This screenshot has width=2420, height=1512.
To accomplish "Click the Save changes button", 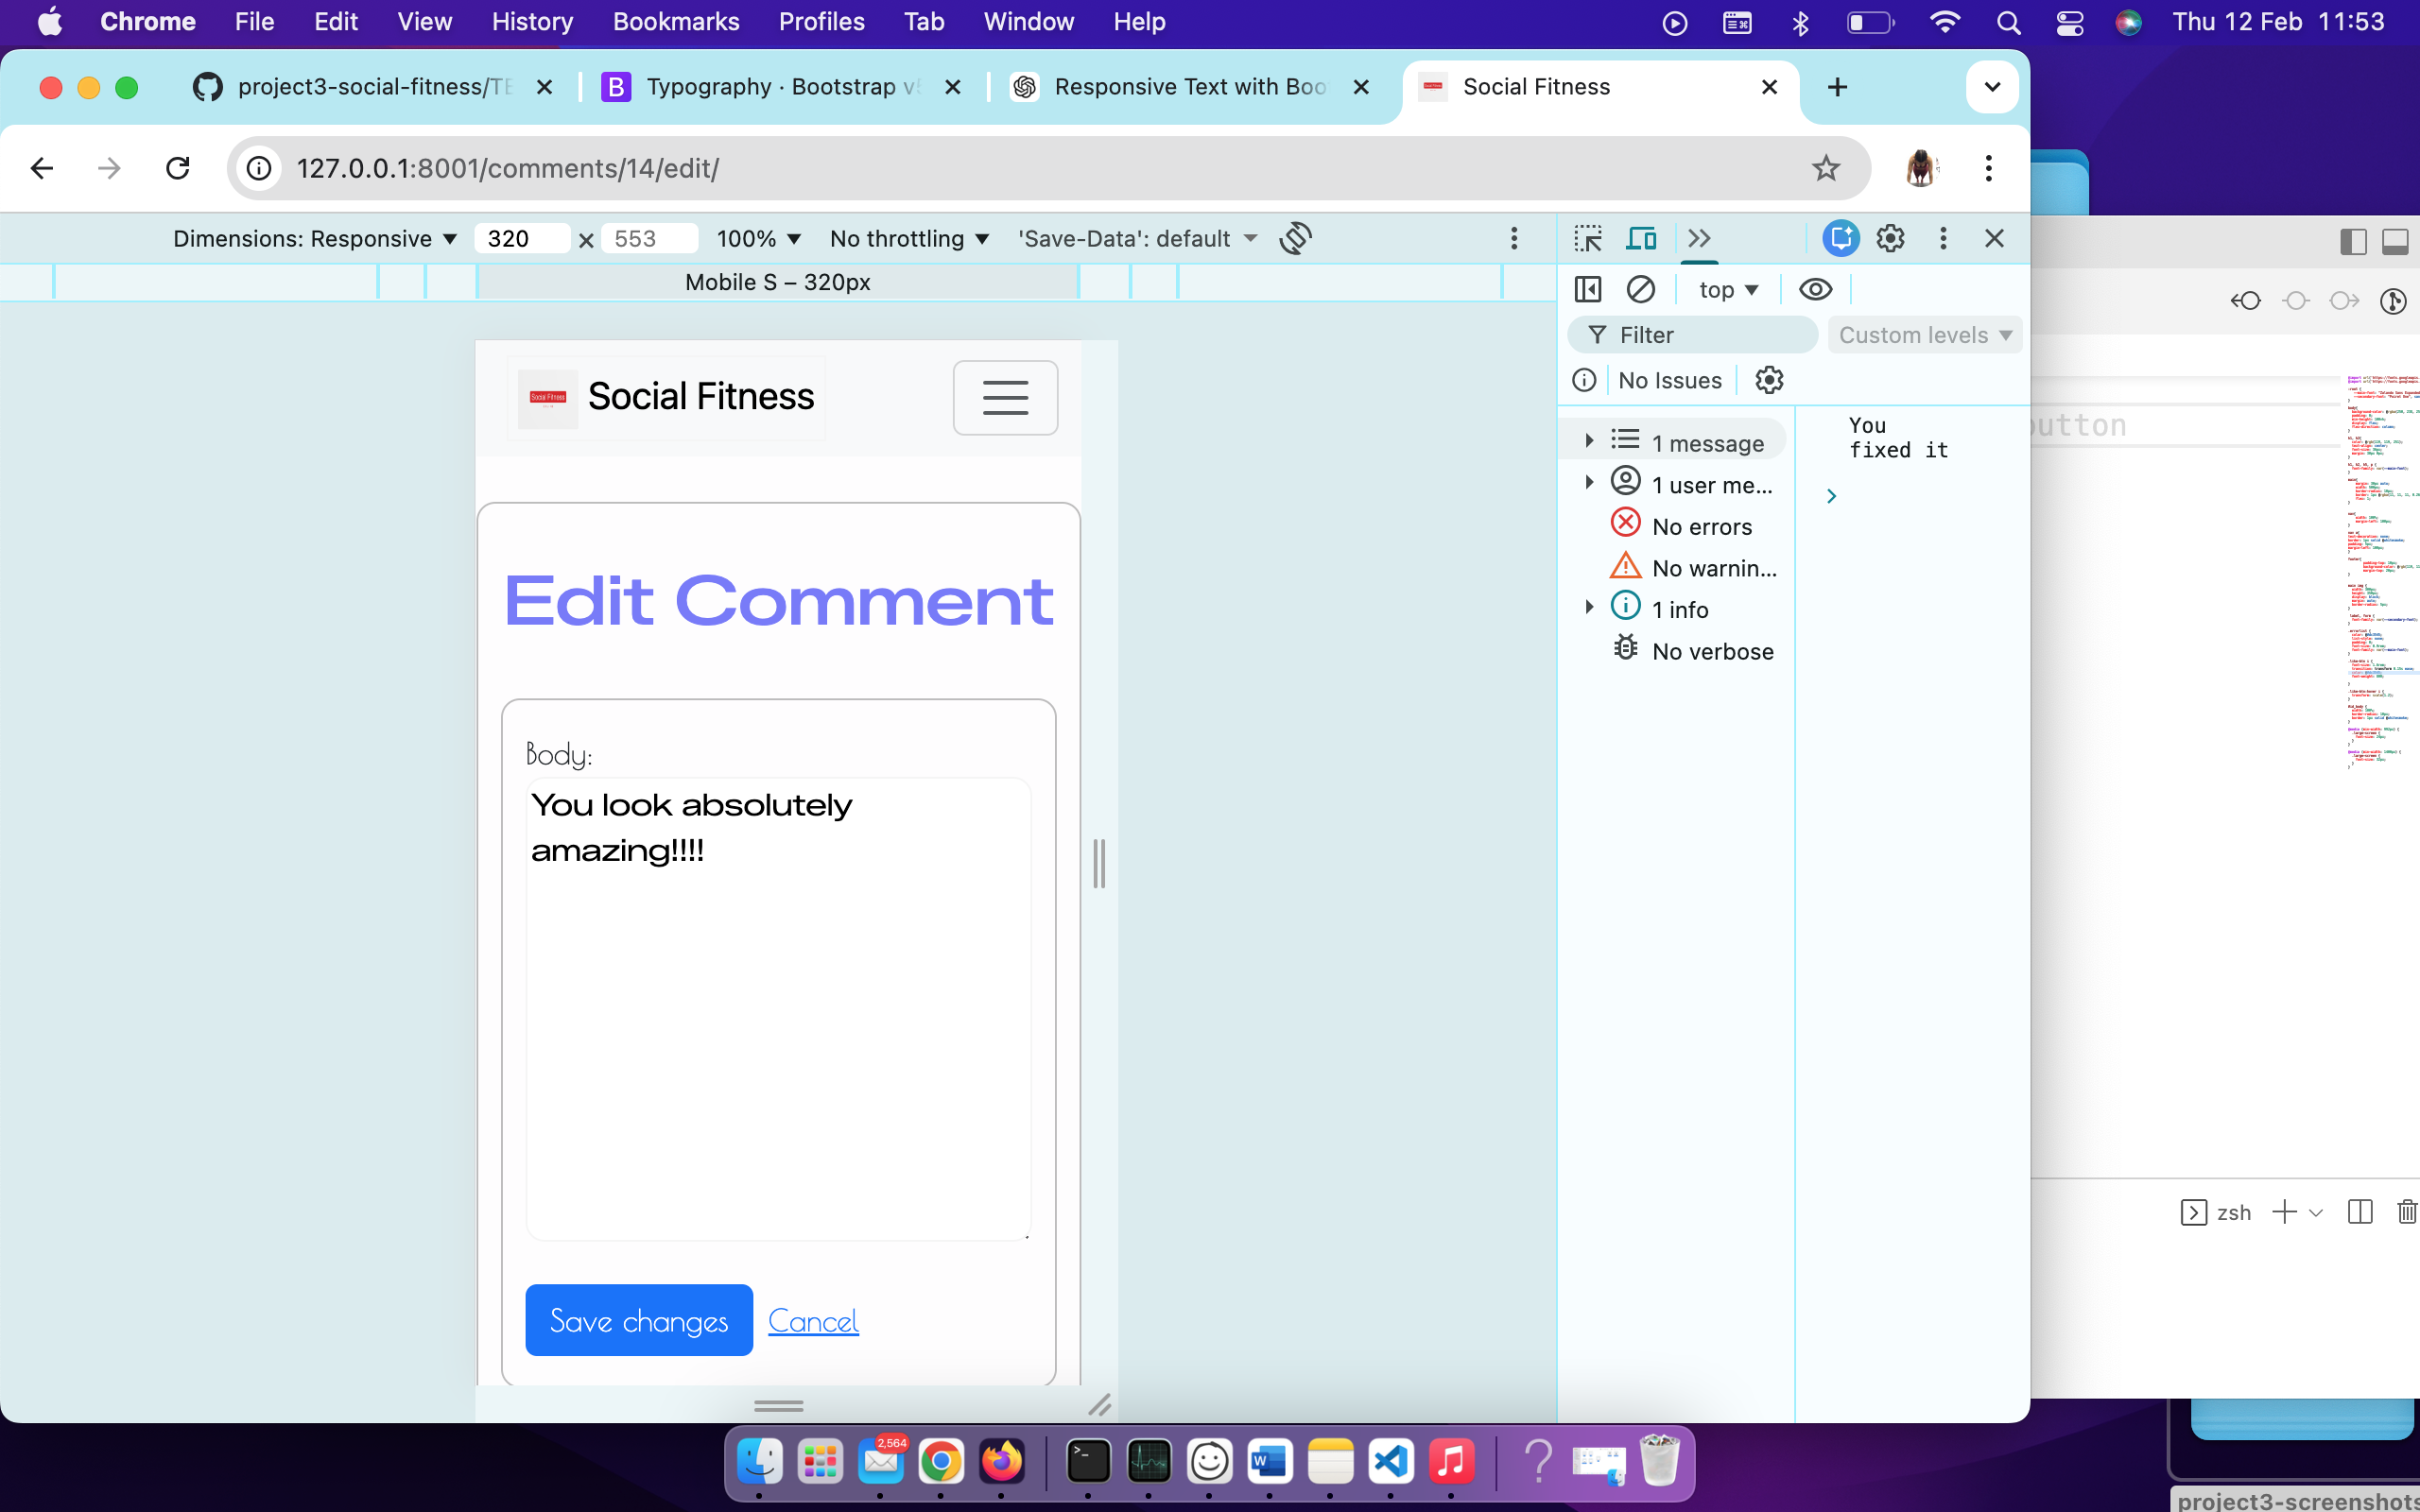I will 638,1320.
